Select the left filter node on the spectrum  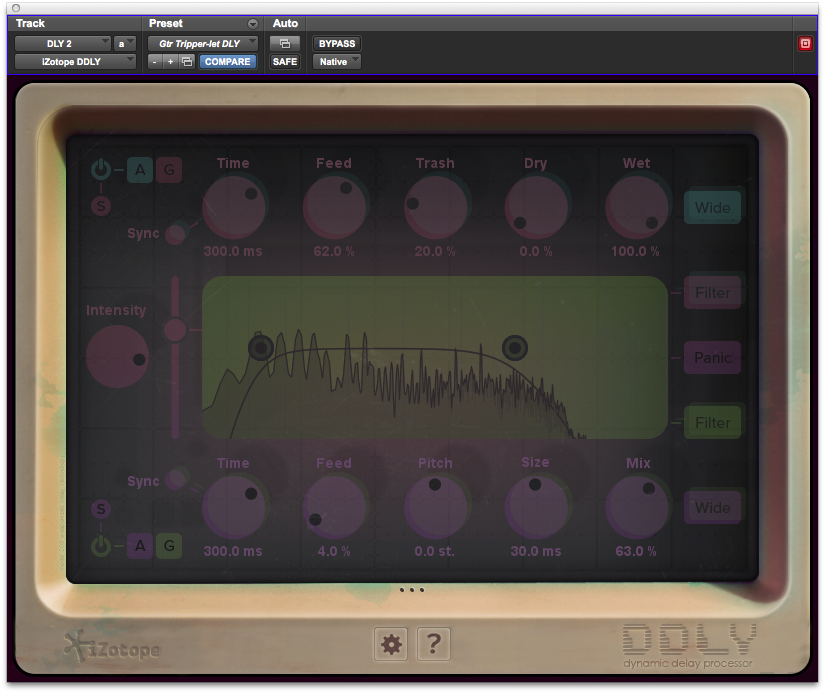(x=260, y=347)
